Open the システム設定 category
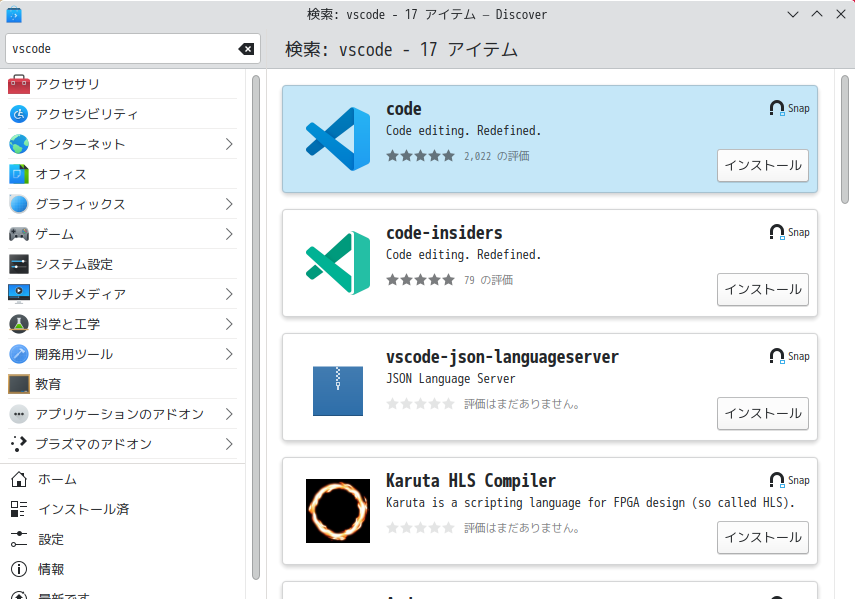 click(123, 264)
